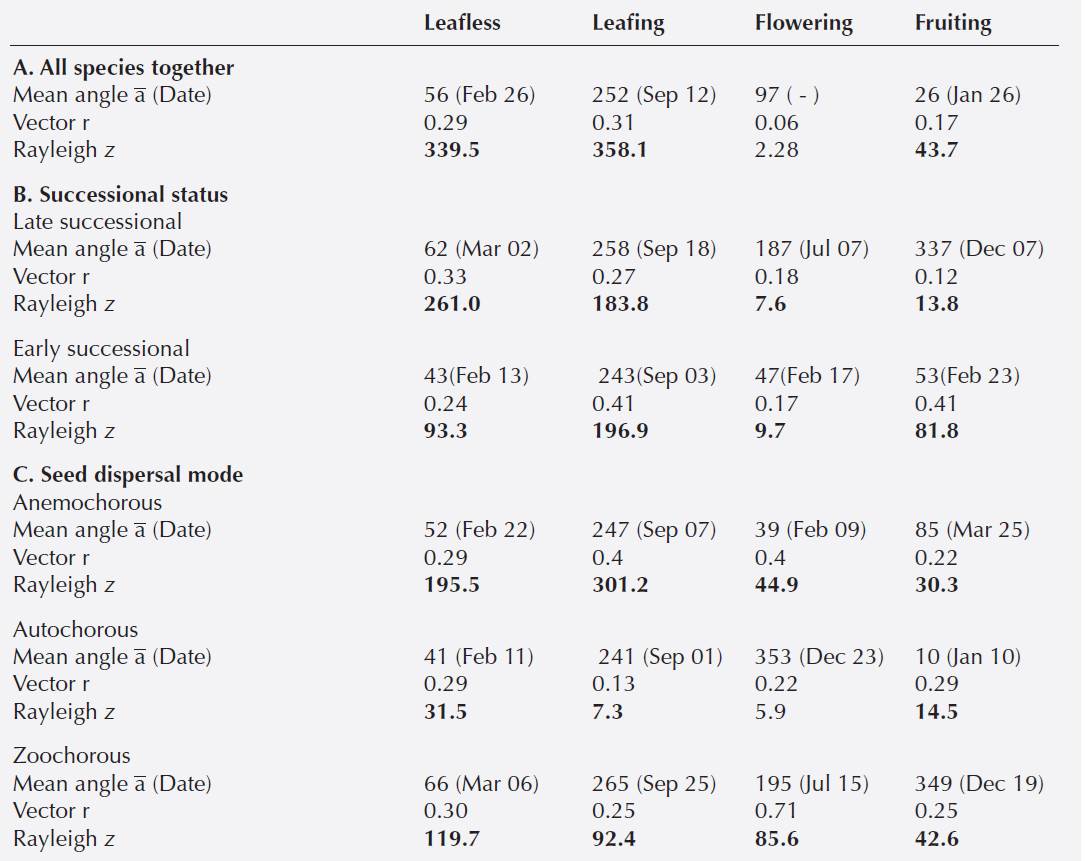Click the bold Rayleigh z value 339.5
The width and height of the screenshot is (1085, 861).
click(451, 150)
